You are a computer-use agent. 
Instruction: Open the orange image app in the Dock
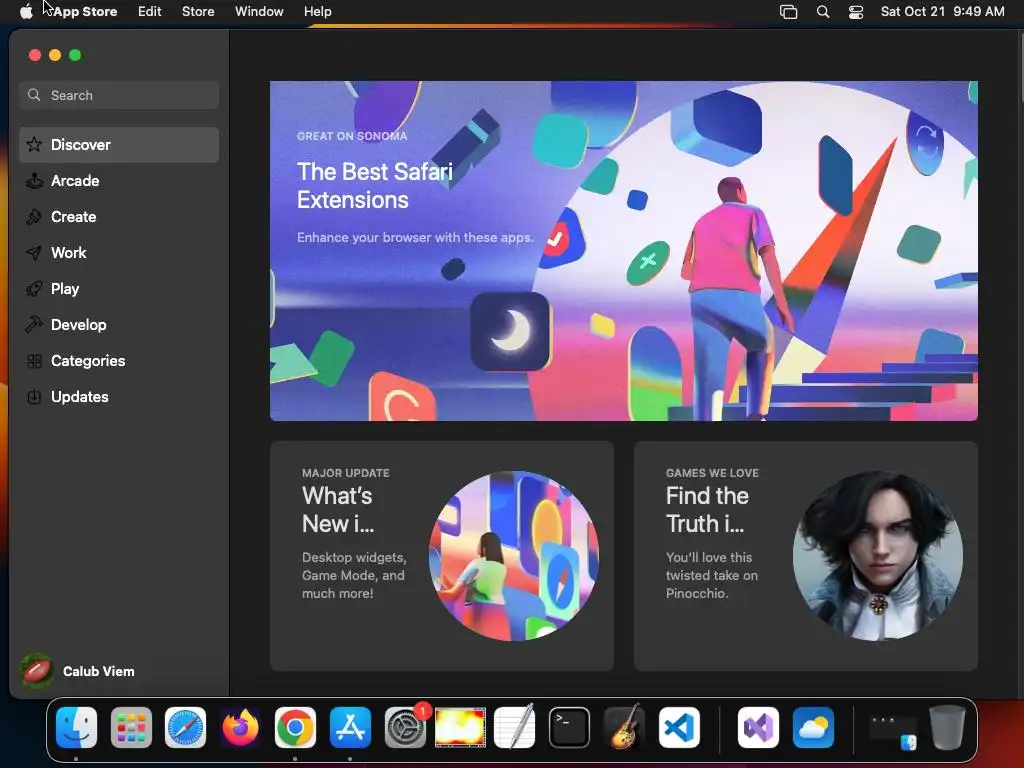[x=460, y=728]
